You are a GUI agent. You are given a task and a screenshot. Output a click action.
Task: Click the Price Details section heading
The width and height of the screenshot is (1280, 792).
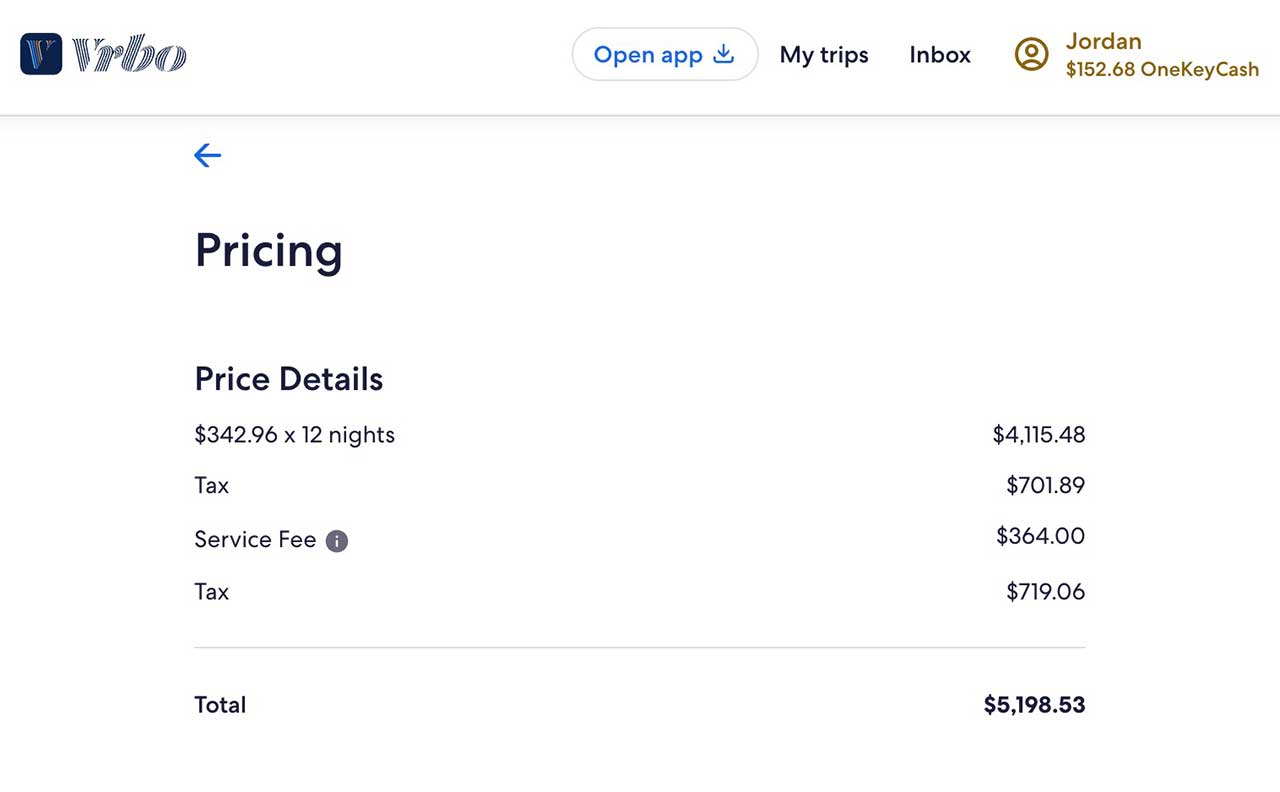pos(289,379)
